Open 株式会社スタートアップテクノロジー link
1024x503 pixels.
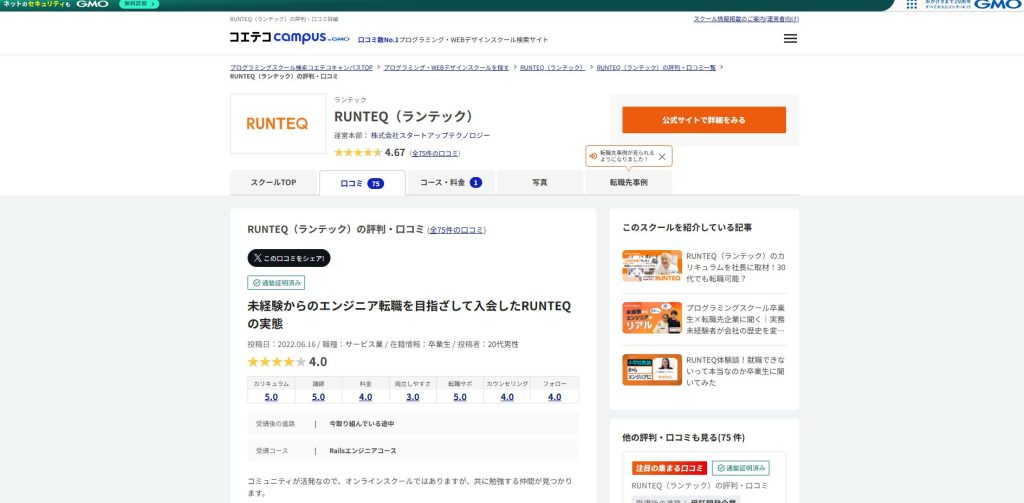(430, 135)
